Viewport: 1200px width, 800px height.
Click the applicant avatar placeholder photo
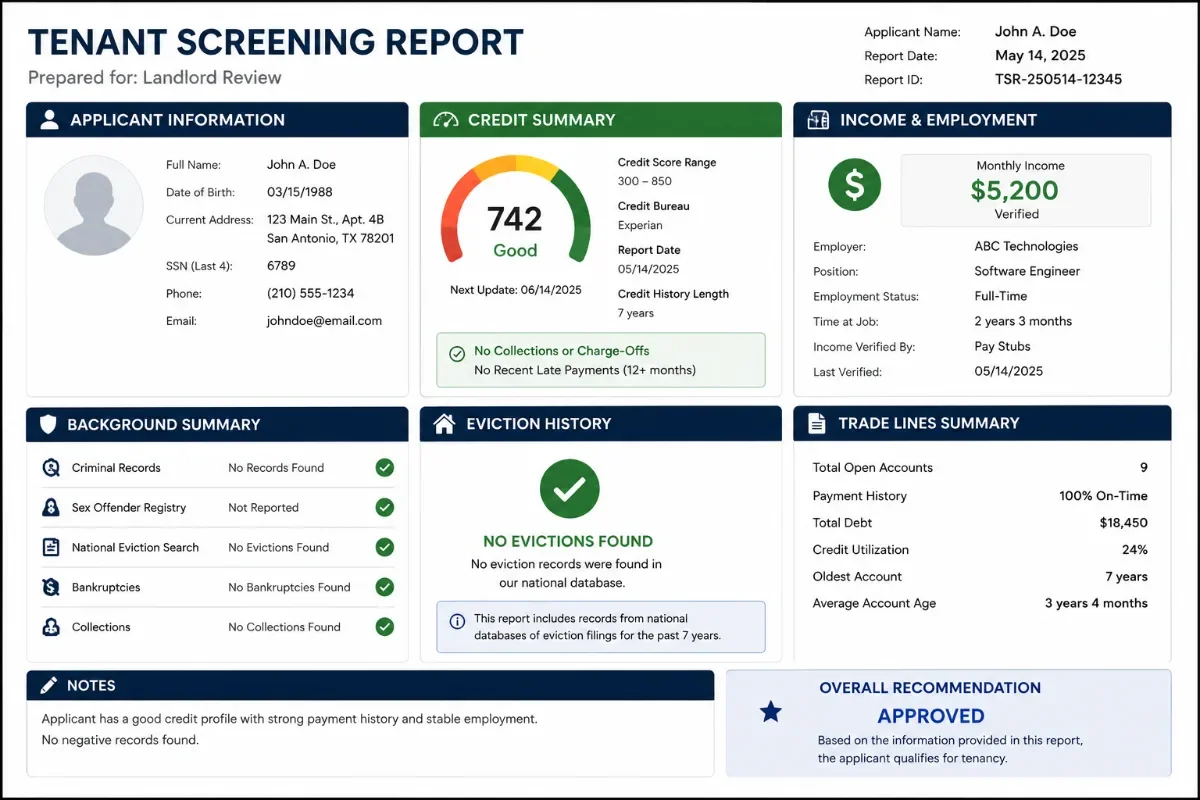pyautogui.click(x=94, y=206)
